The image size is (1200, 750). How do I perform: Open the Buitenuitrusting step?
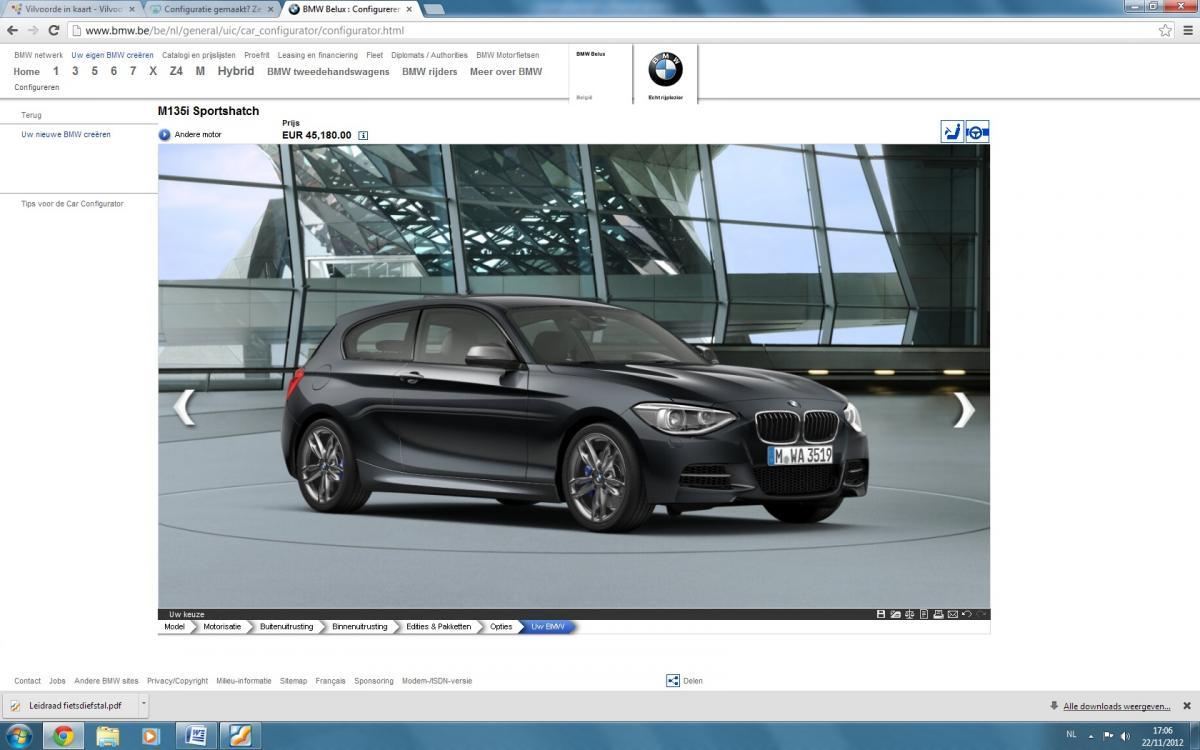[286, 627]
